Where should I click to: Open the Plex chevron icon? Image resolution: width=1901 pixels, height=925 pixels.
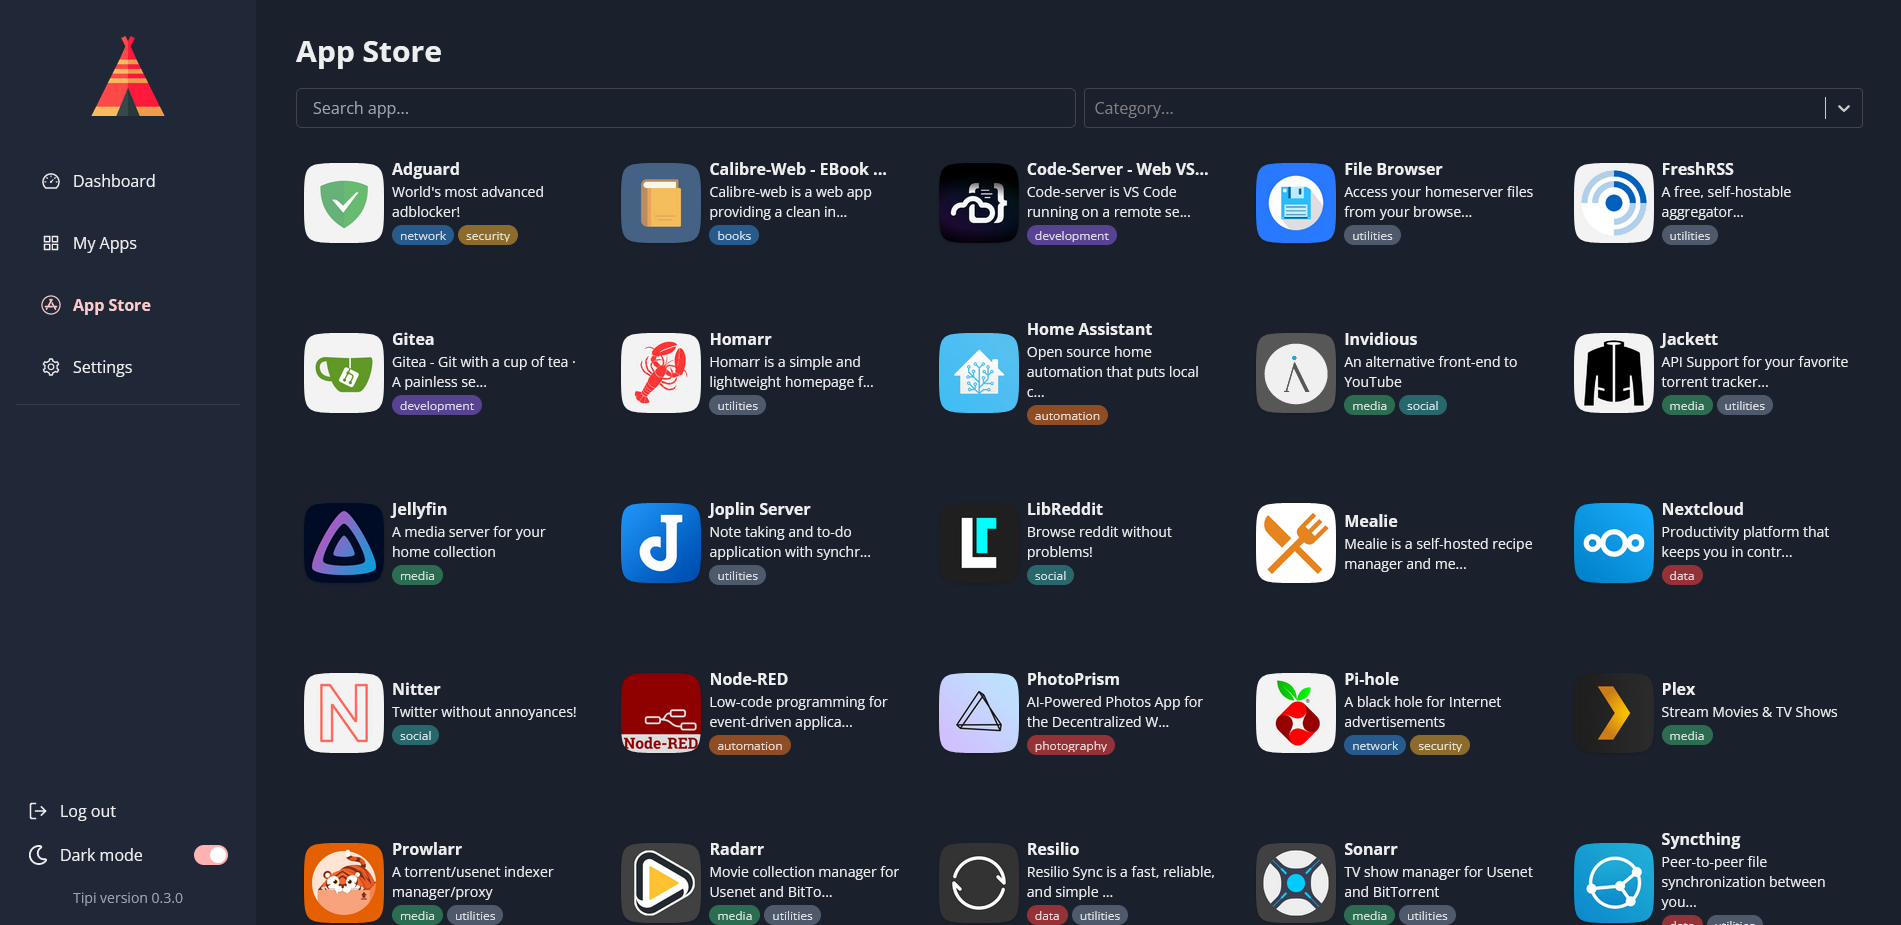pos(1614,713)
